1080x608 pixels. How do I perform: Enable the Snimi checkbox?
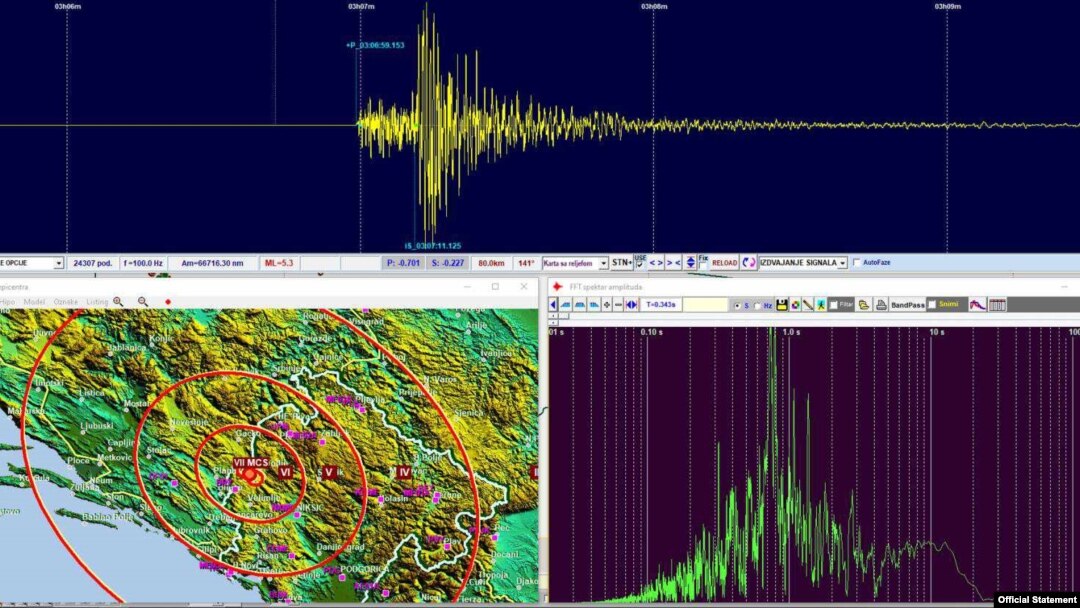coord(932,304)
